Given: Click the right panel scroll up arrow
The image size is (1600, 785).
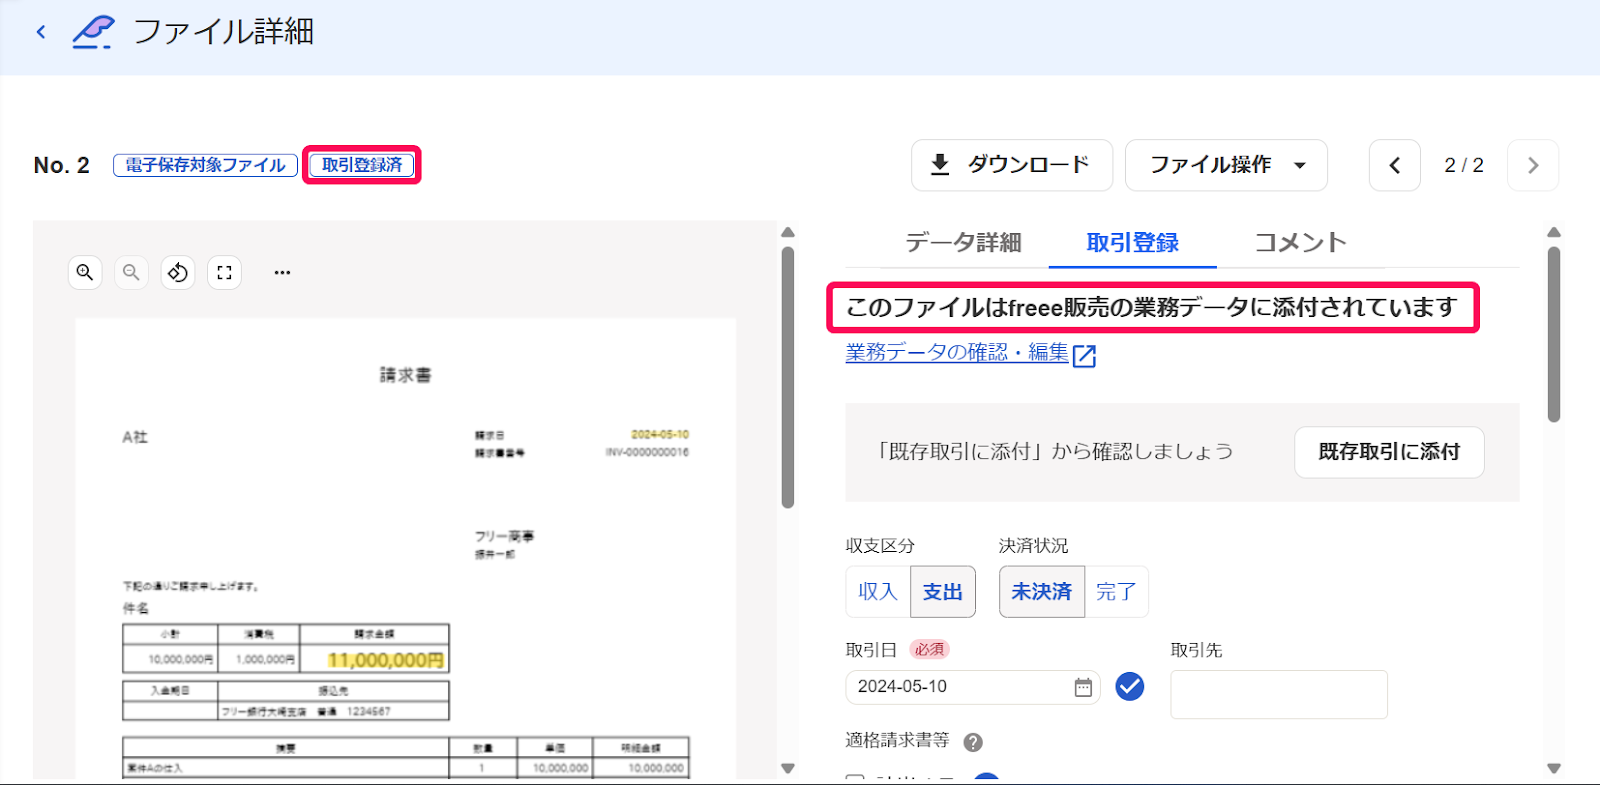Looking at the screenshot, I should click(1553, 233).
